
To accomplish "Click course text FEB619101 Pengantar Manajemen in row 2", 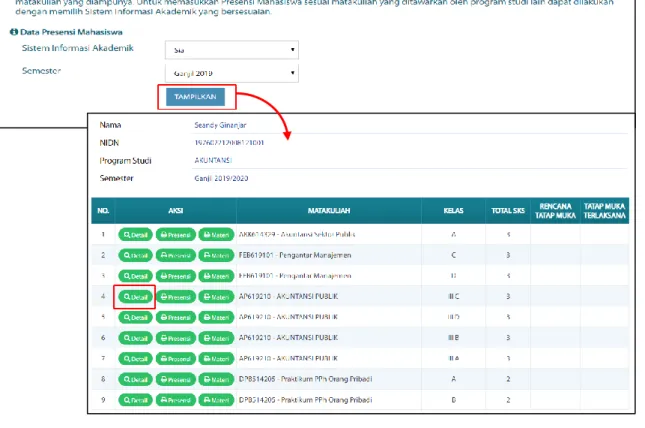I will (295, 255).
